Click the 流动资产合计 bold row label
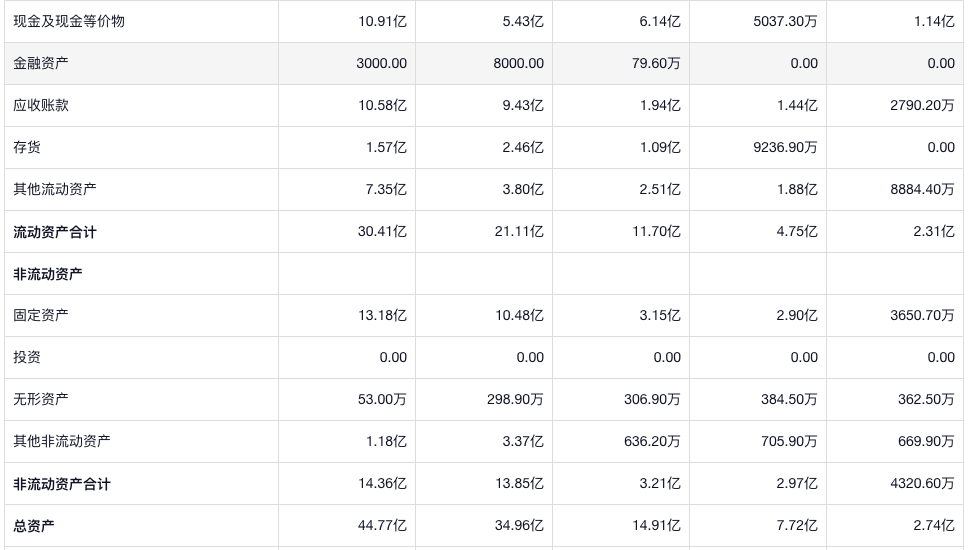This screenshot has height=550, width=972. coord(55,232)
